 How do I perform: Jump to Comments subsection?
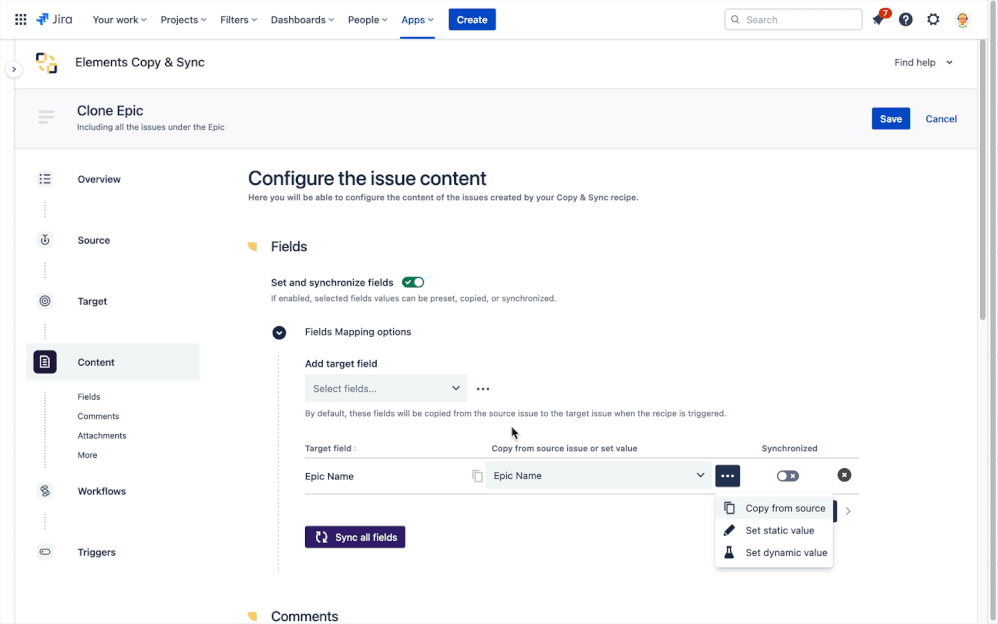coord(99,416)
